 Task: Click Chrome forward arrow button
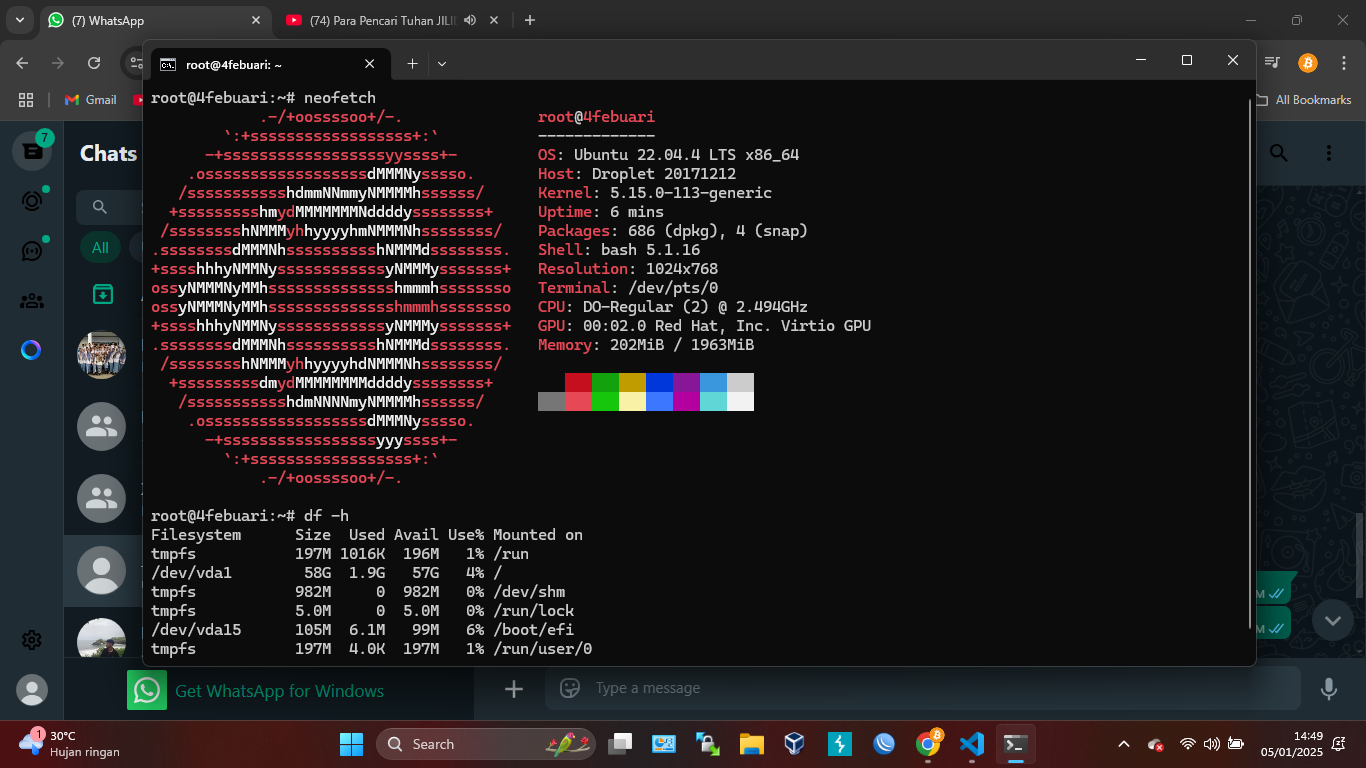(58, 62)
